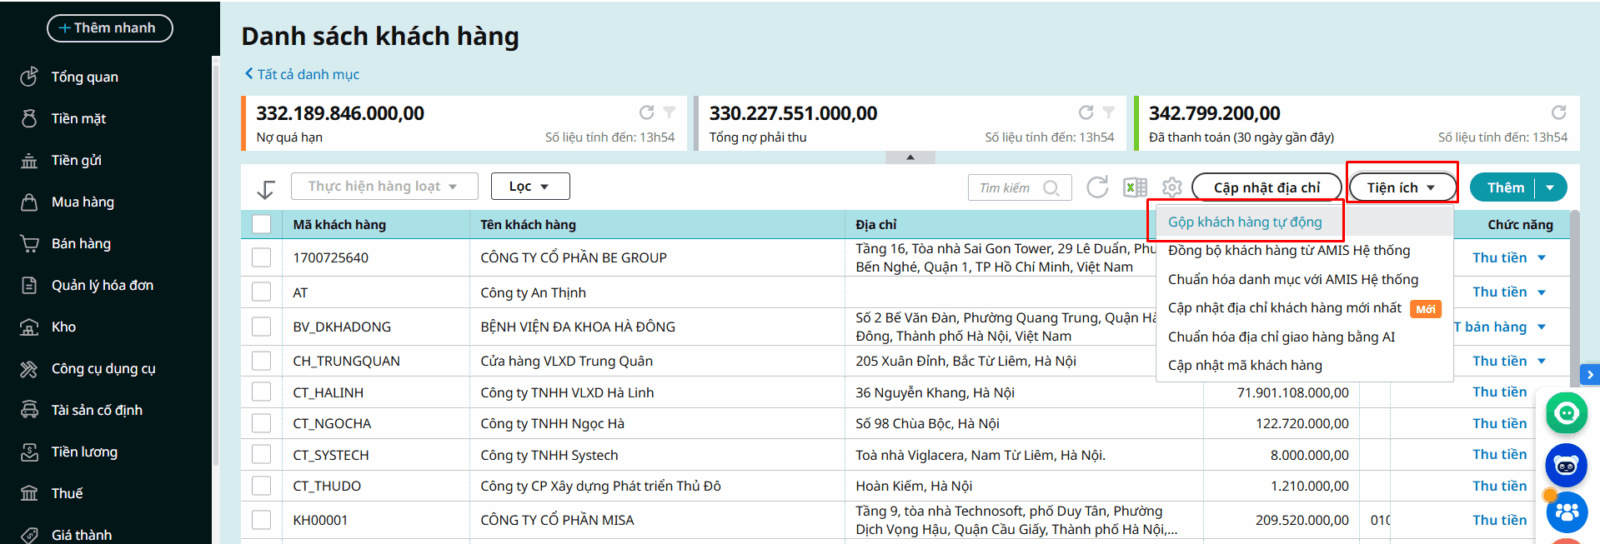Screen dimensions: 1600x544
Task: Tick the select-all checkbox in header
Action: click(x=262, y=225)
